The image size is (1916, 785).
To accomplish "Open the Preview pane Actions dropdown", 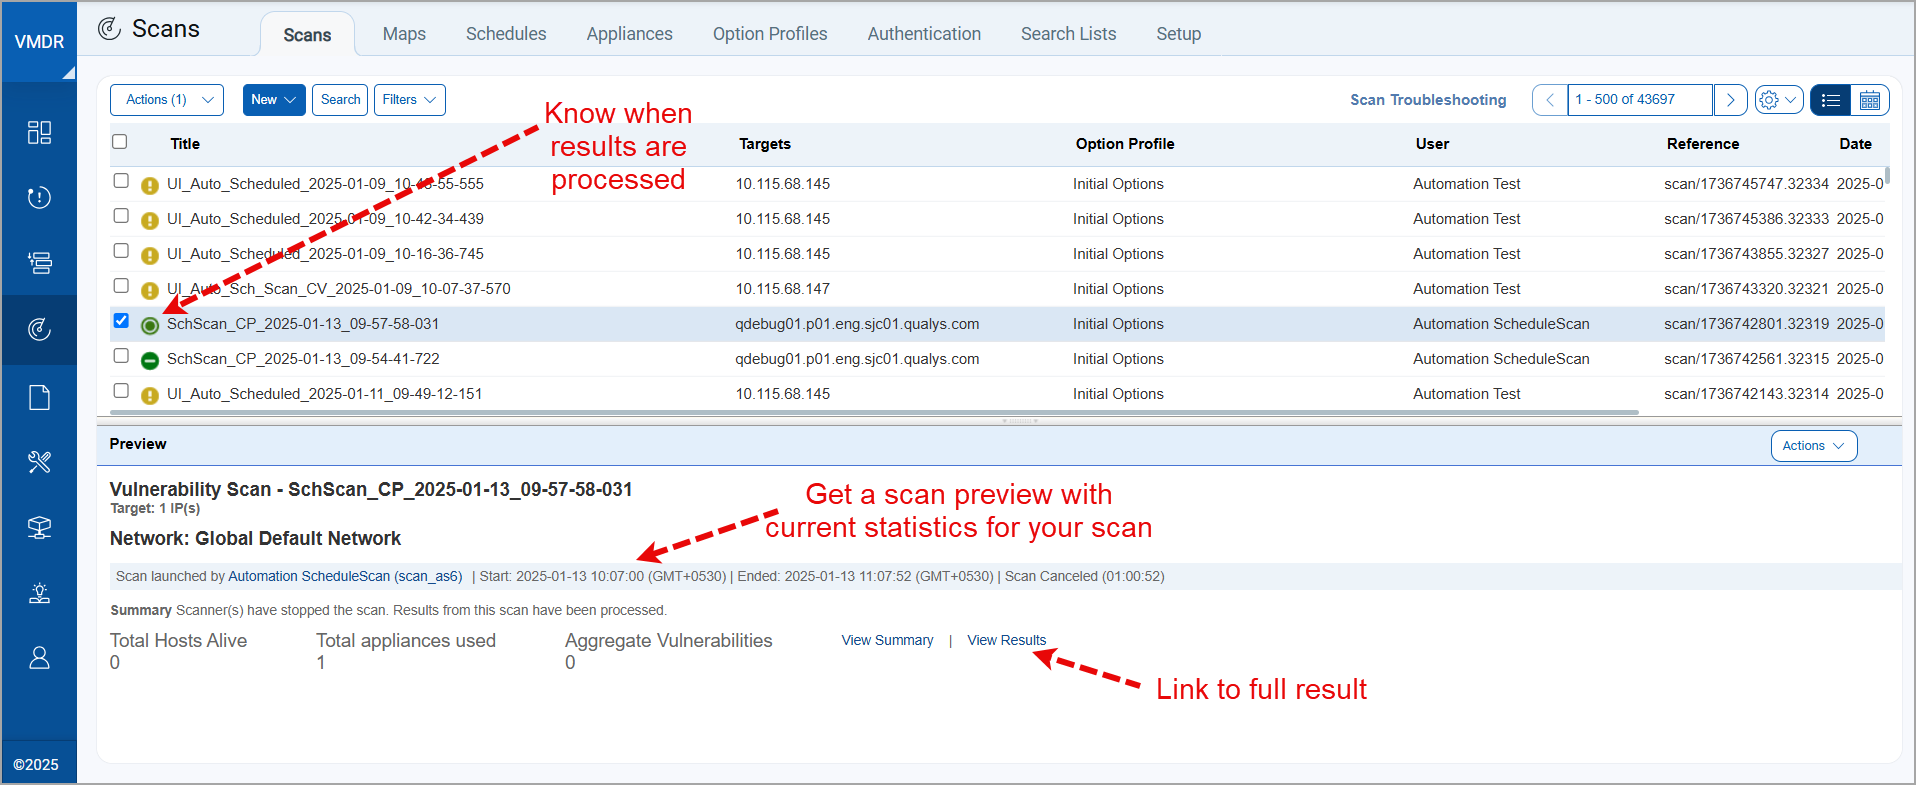I will click(1814, 446).
